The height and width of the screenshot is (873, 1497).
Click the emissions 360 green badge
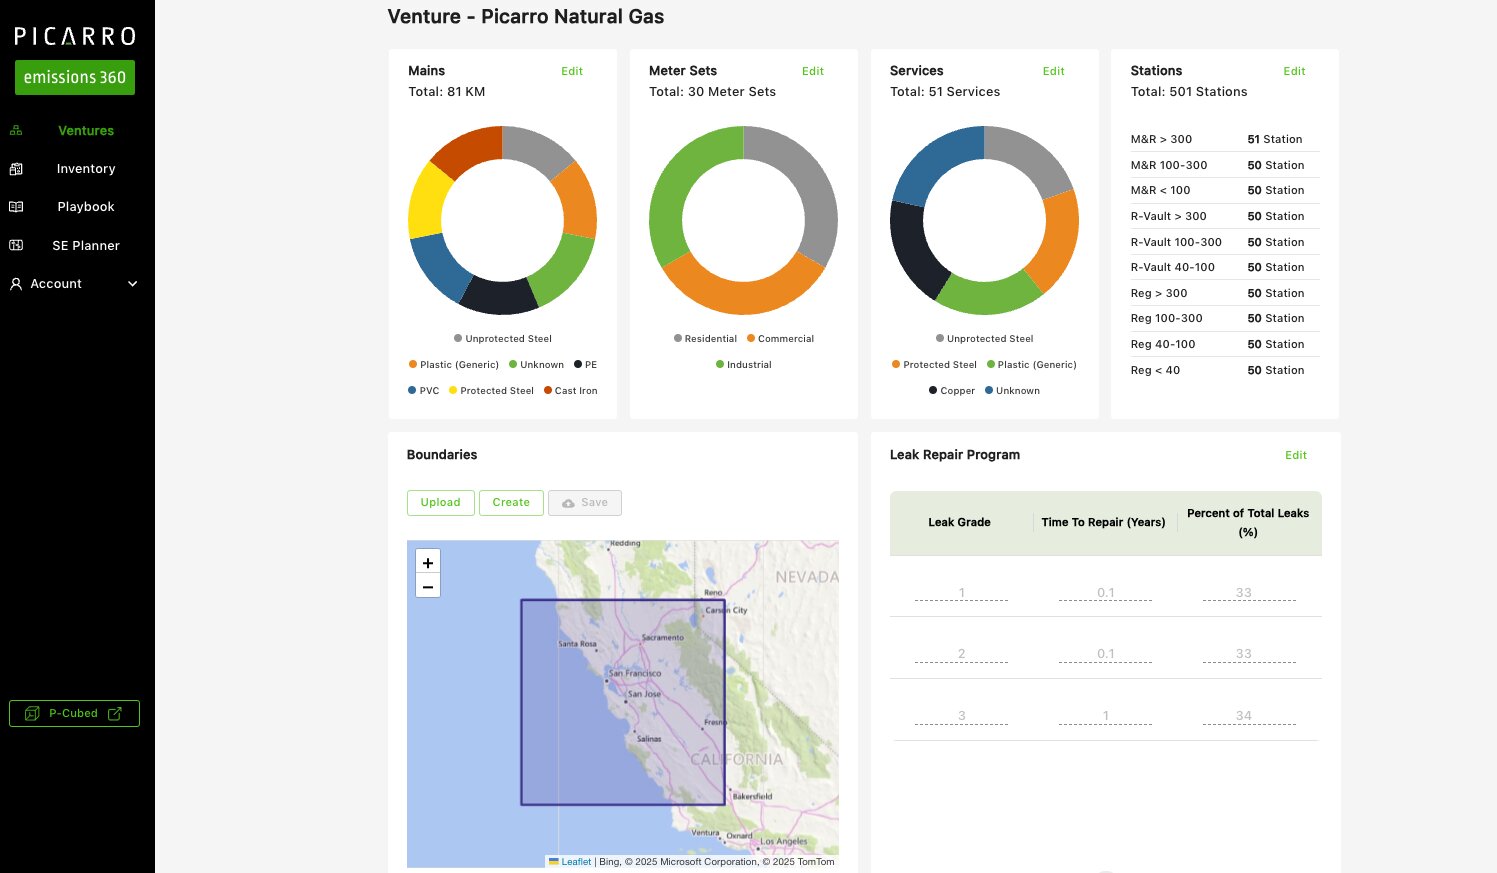(75, 78)
